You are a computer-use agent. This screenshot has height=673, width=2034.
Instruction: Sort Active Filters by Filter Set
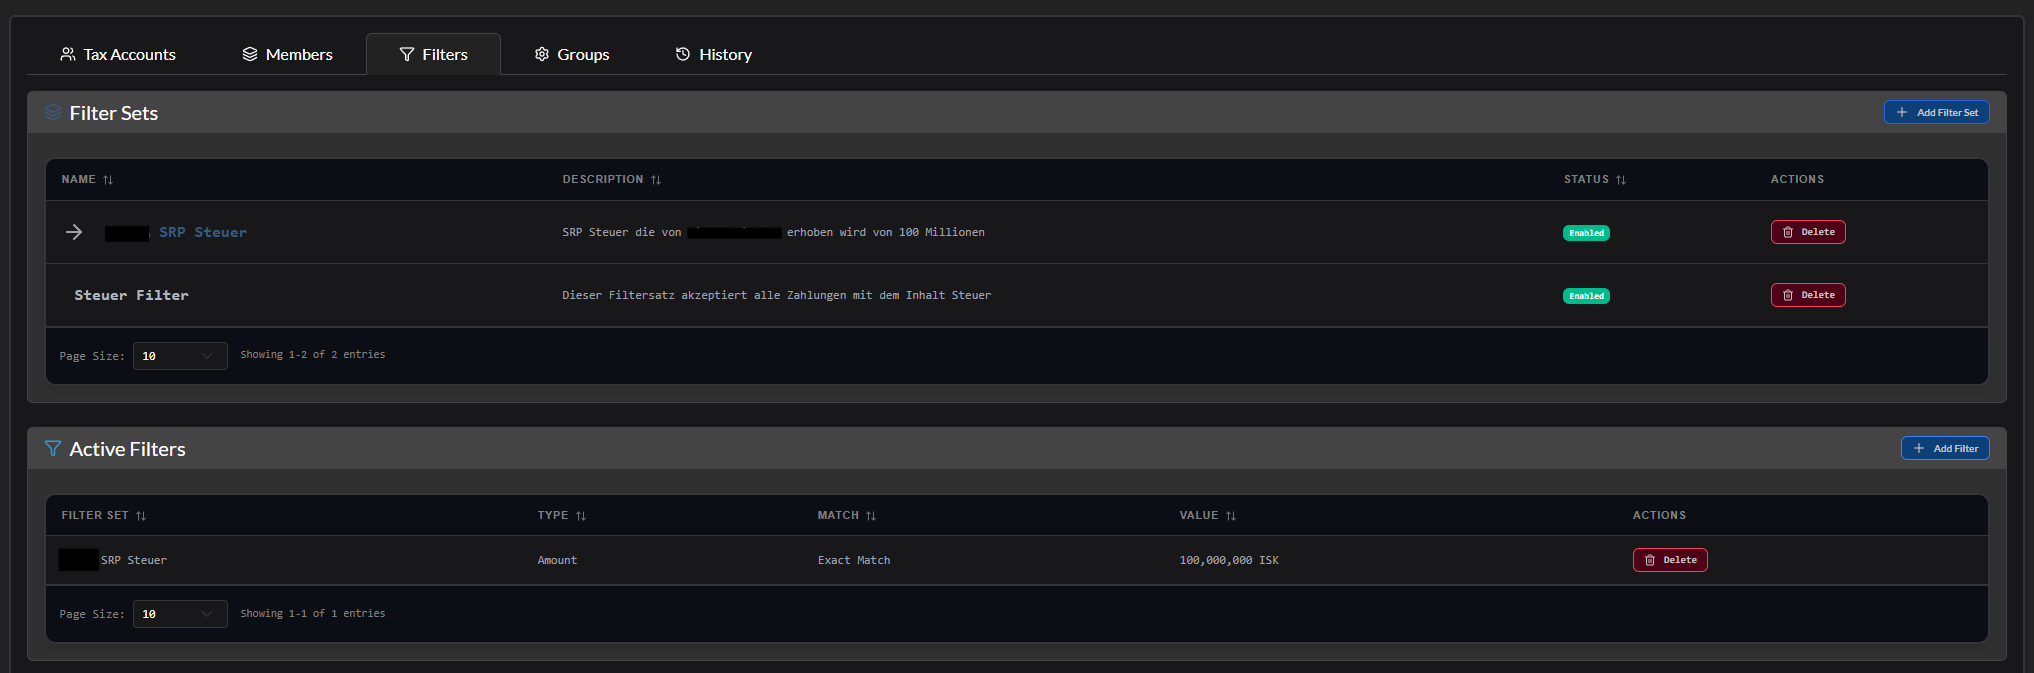pyautogui.click(x=103, y=516)
